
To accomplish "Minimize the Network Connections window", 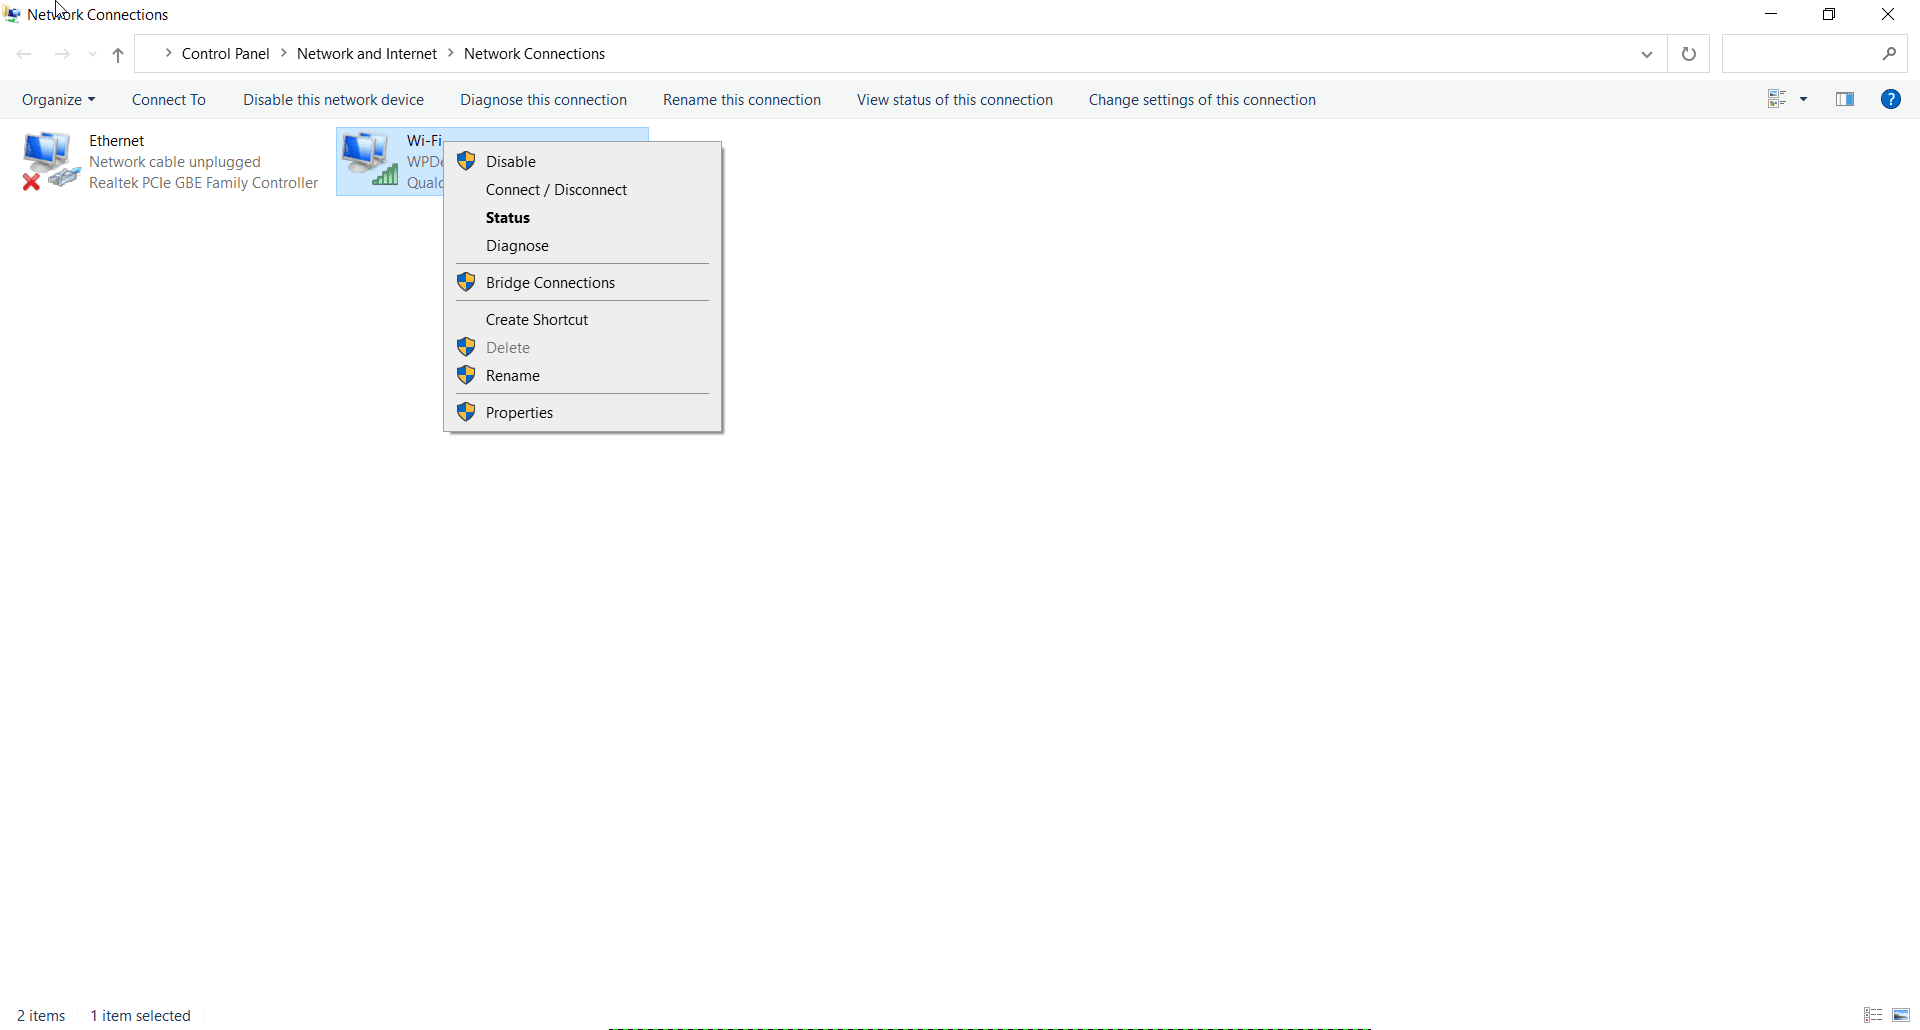I will tap(1772, 14).
